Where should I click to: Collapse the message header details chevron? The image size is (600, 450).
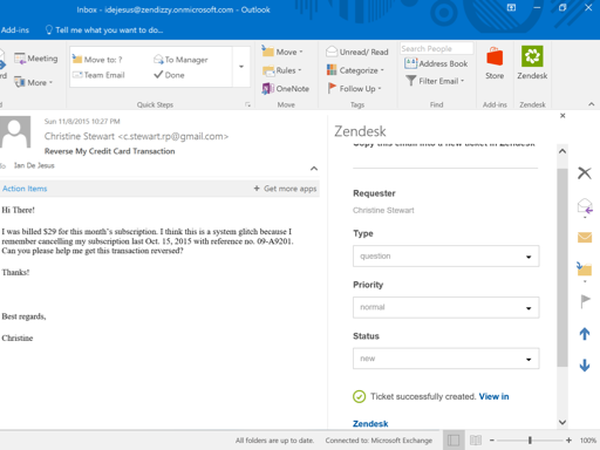(314, 168)
